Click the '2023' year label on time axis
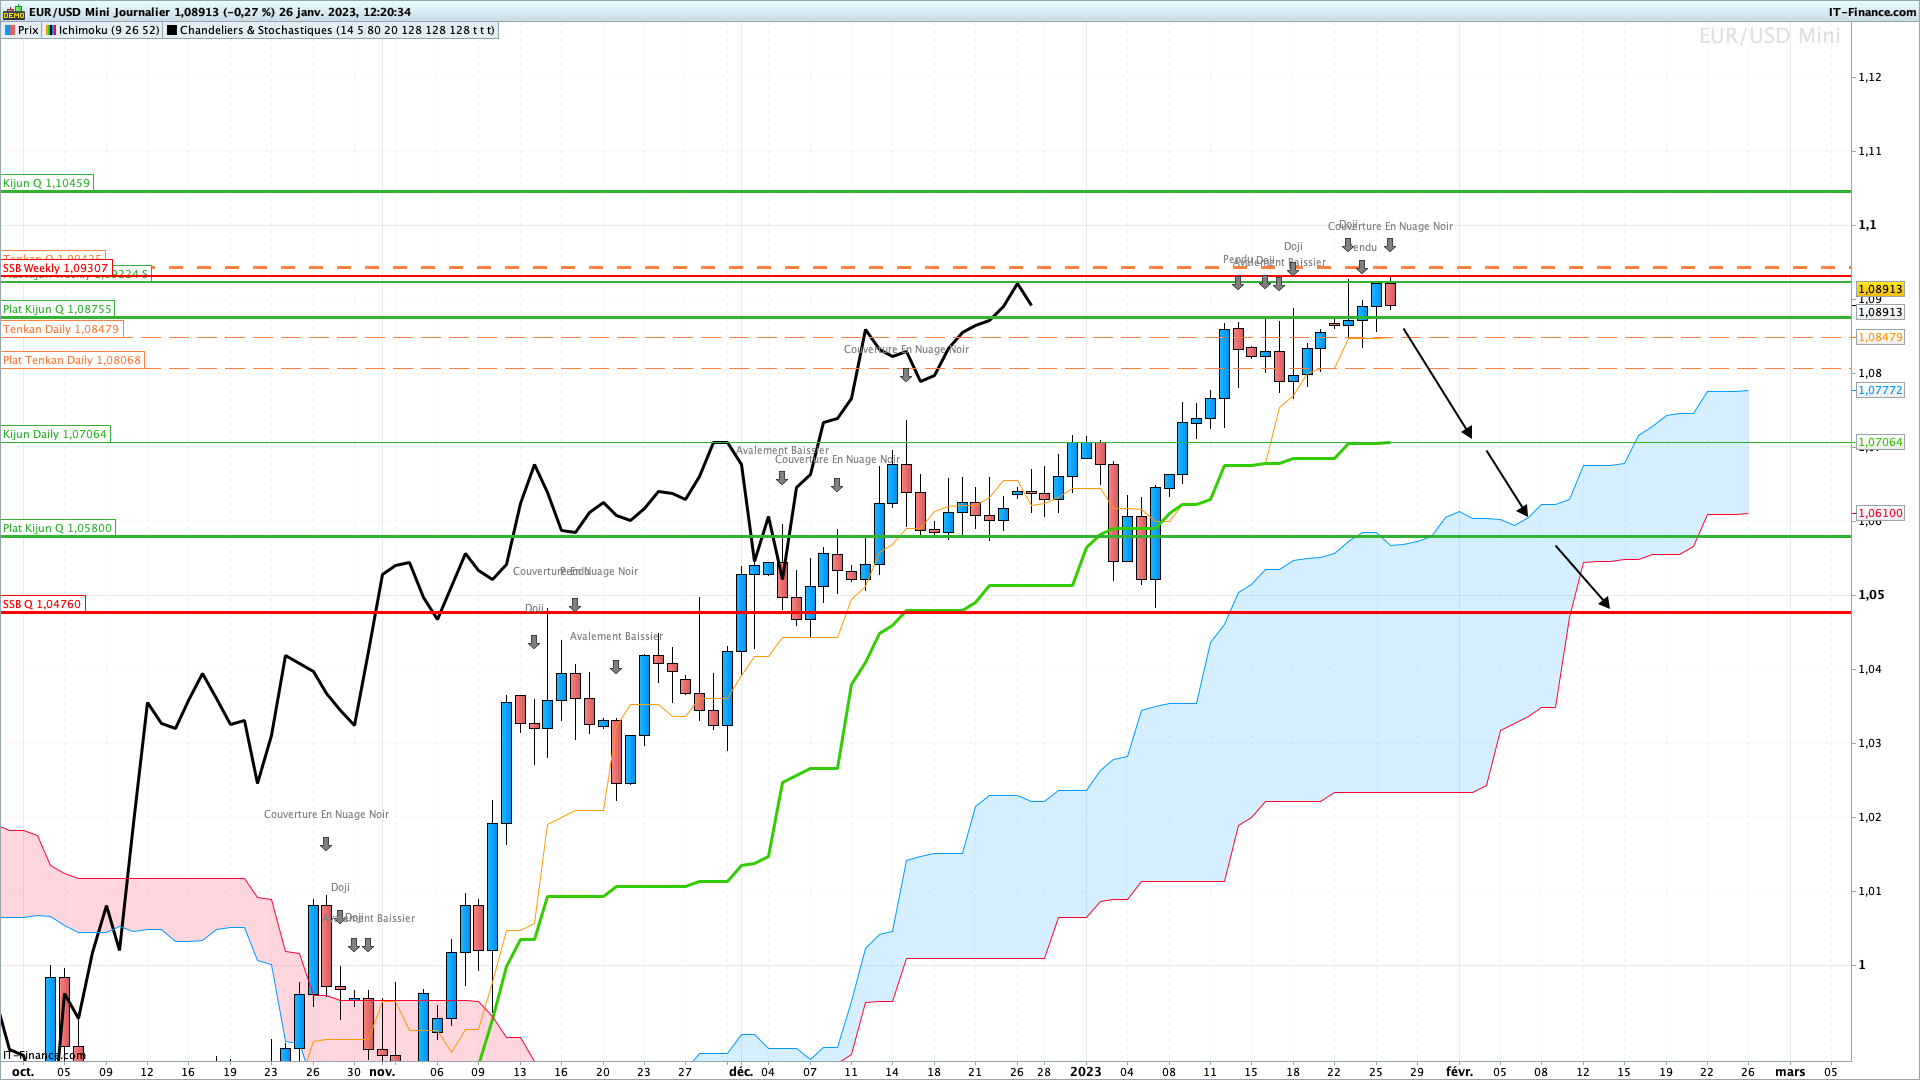The width and height of the screenshot is (1920, 1080). (x=1085, y=1071)
